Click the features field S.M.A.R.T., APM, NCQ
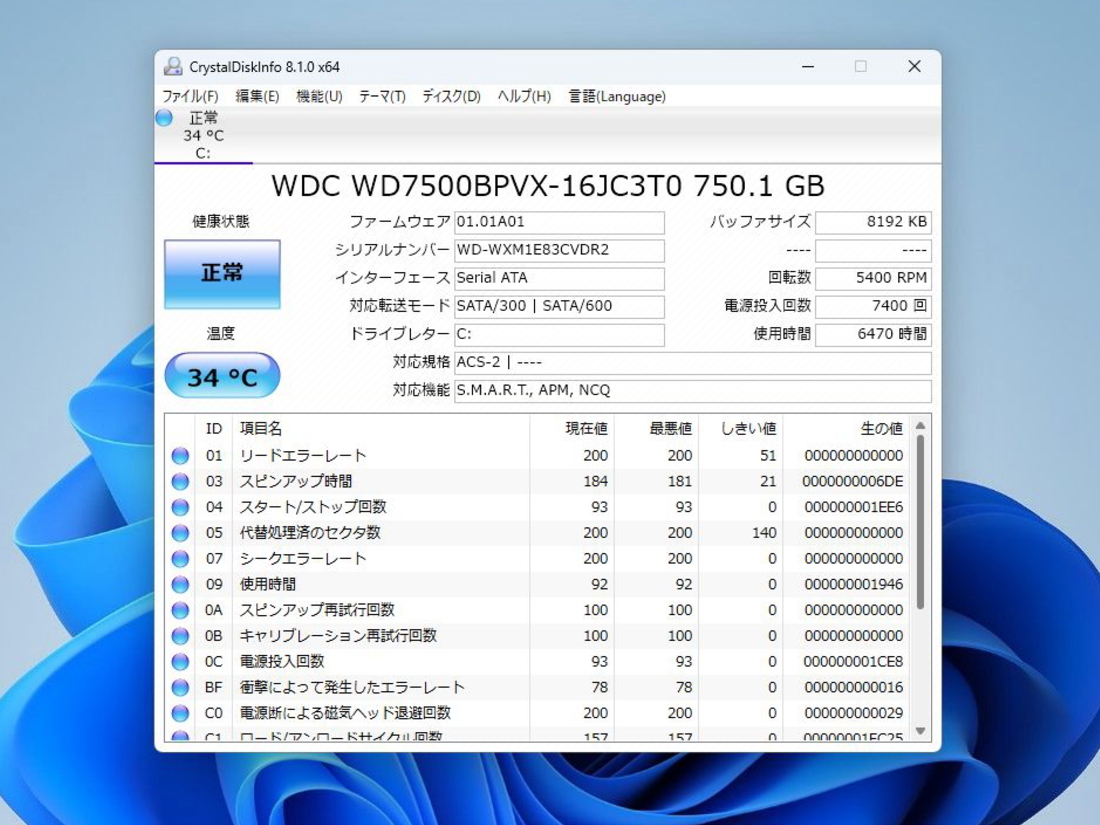 tap(693, 391)
